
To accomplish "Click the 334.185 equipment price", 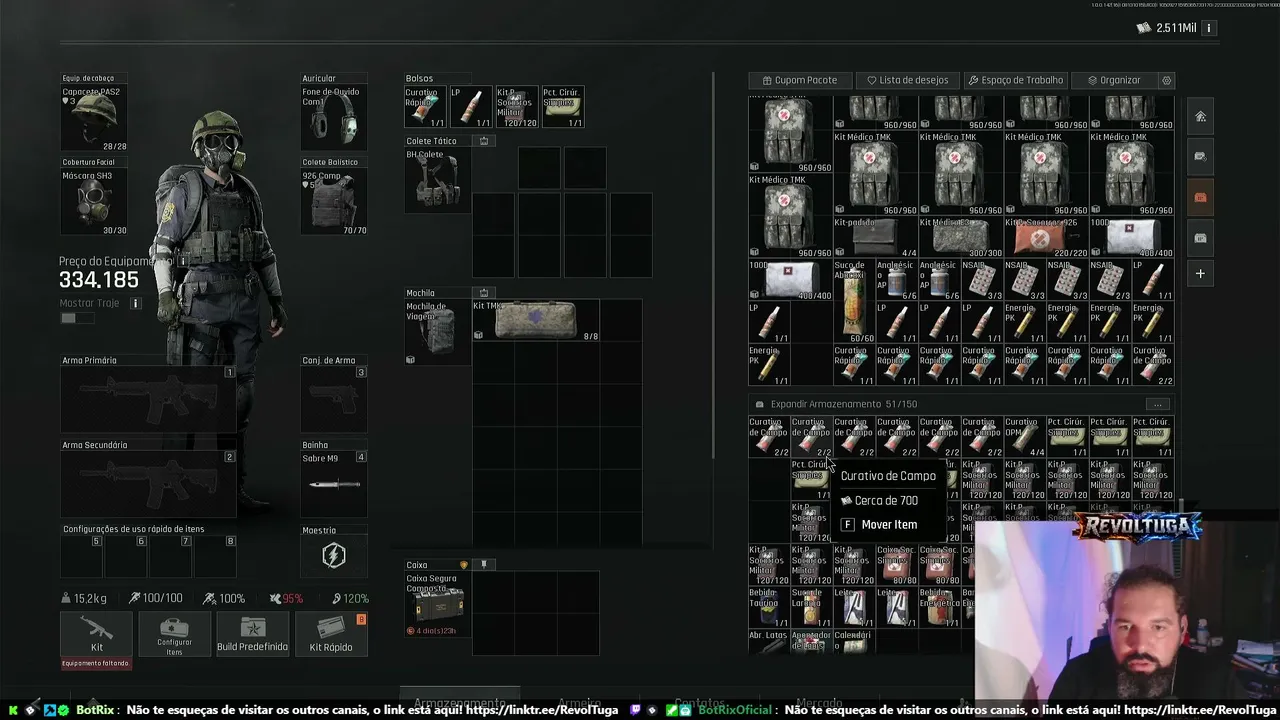I will point(99,281).
